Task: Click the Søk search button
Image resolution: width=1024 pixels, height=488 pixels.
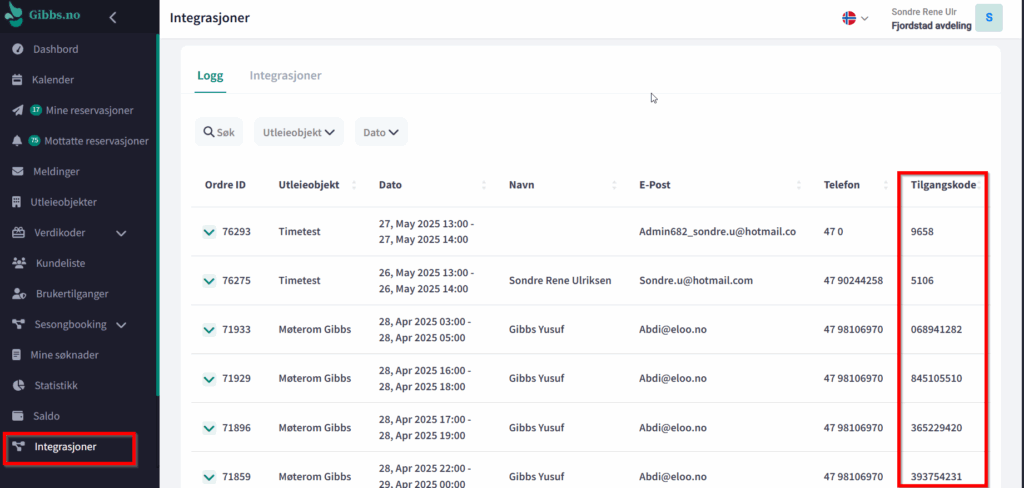Action: (x=219, y=132)
